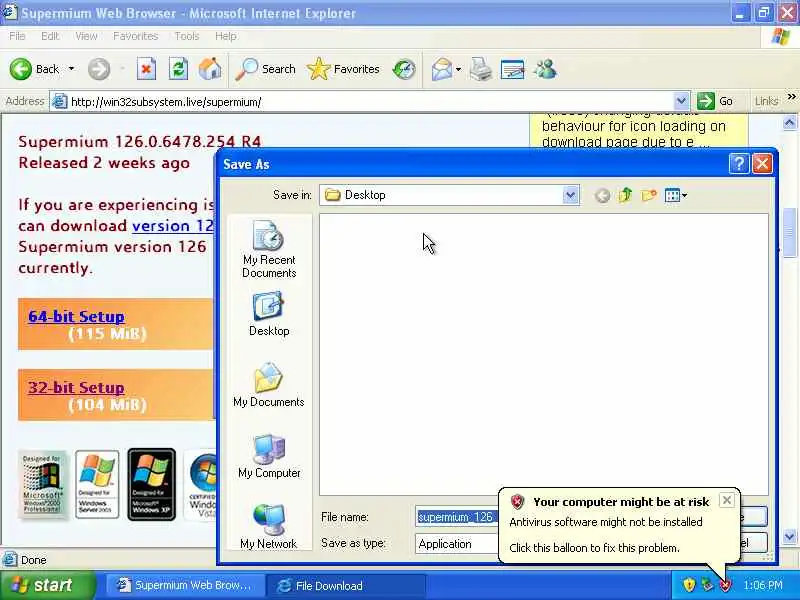The image size is (800, 600).
Task: Select My Computer in the places bar
Action: (x=269, y=456)
